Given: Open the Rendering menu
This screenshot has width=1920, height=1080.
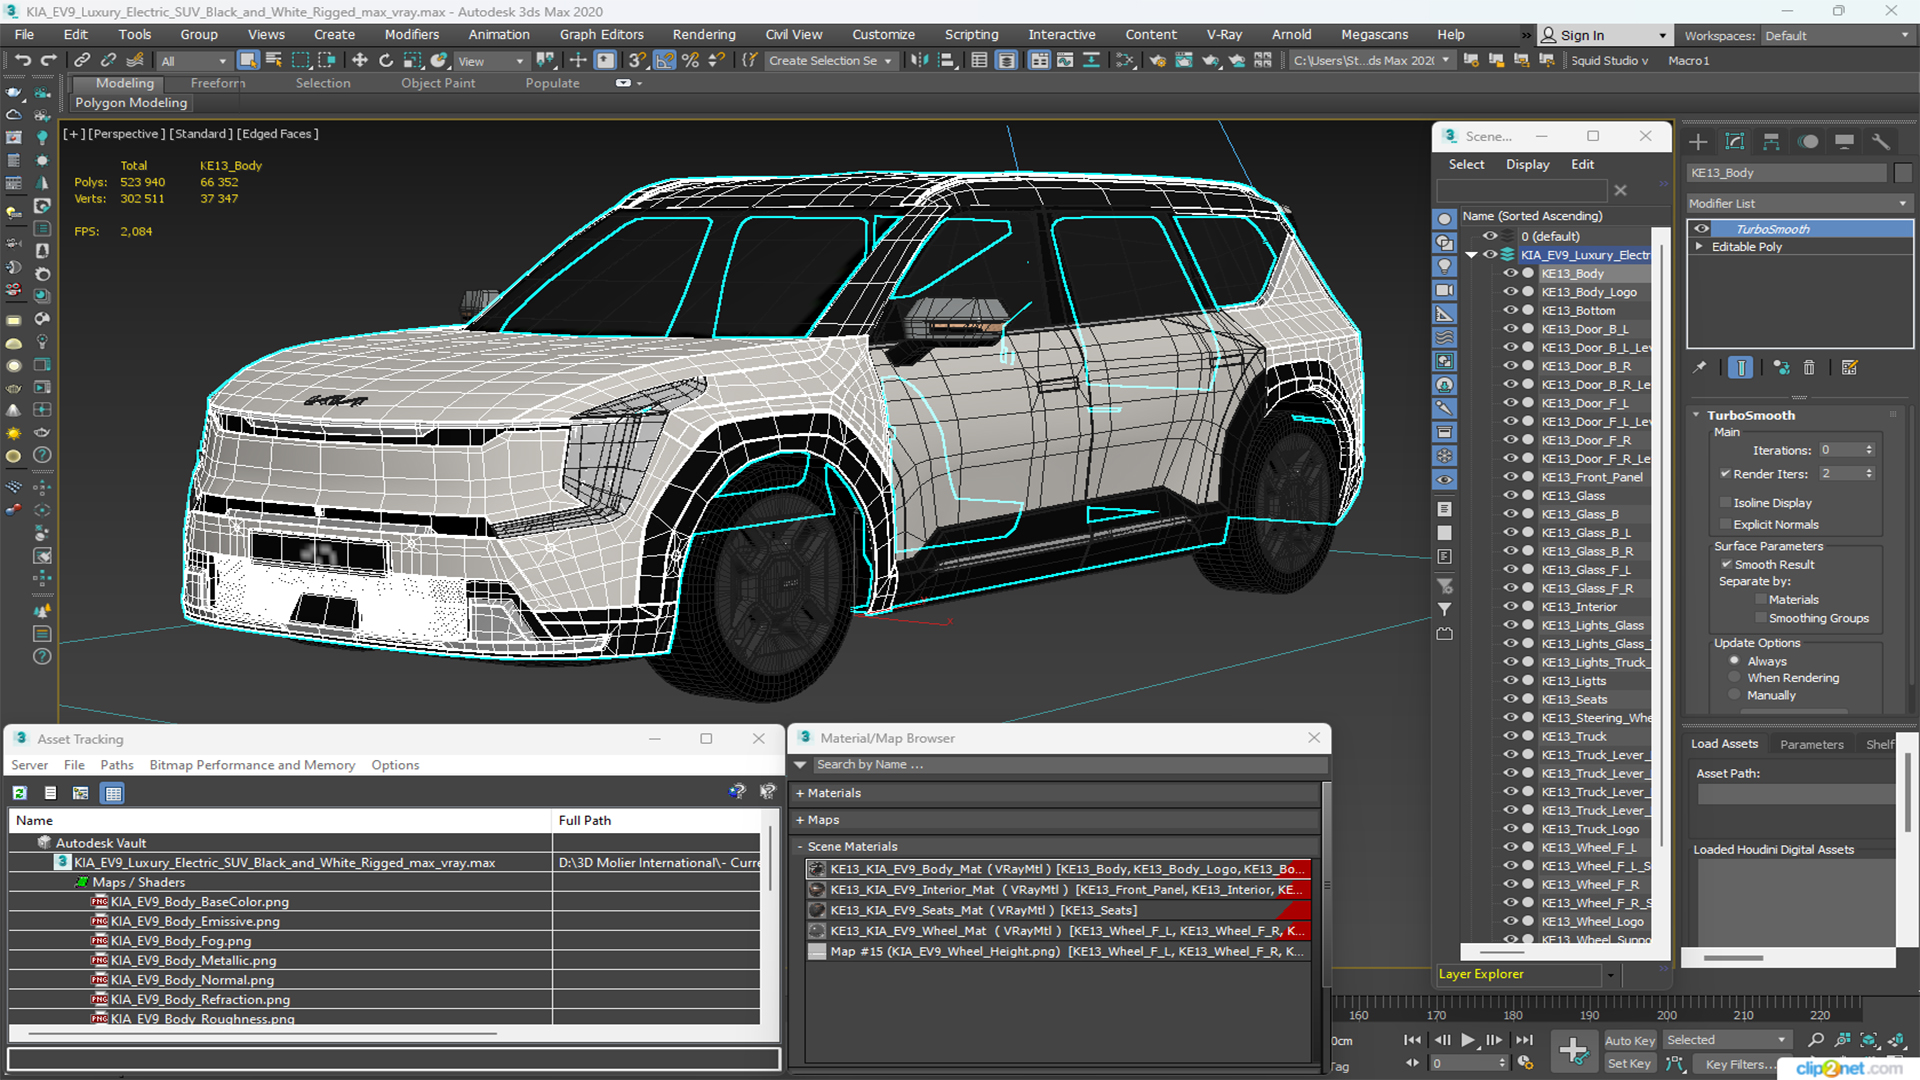Looking at the screenshot, I should [x=703, y=34].
